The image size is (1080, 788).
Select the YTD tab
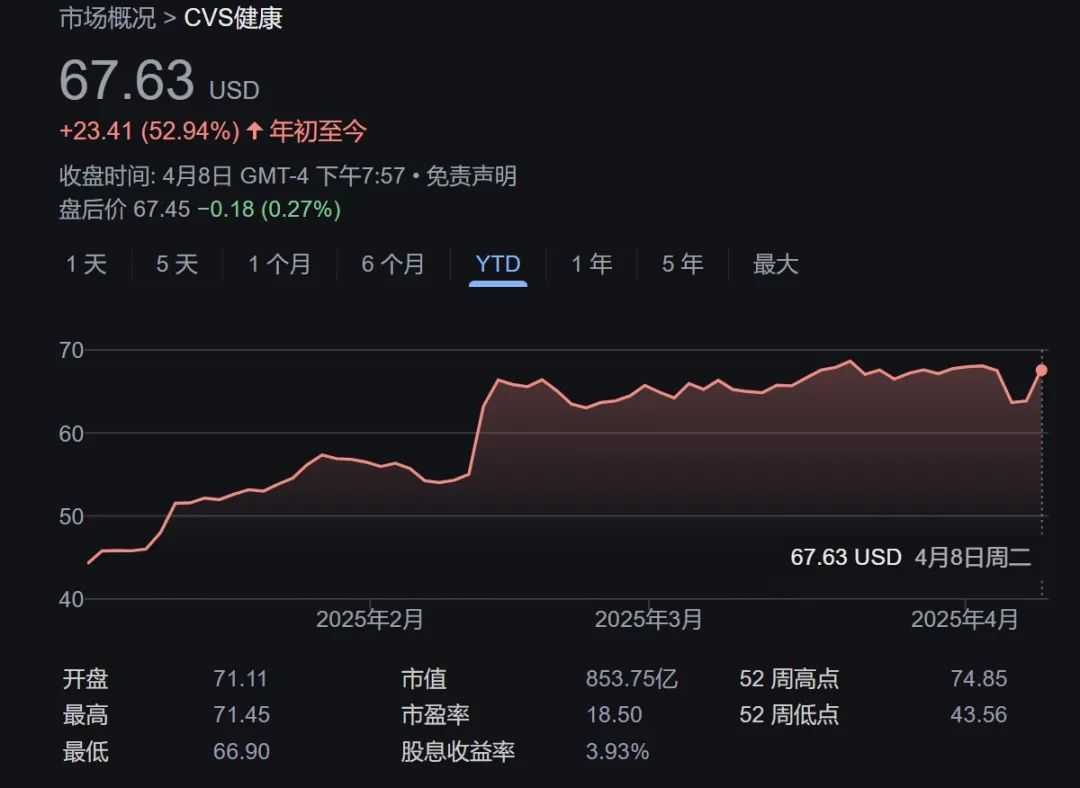[x=498, y=264]
